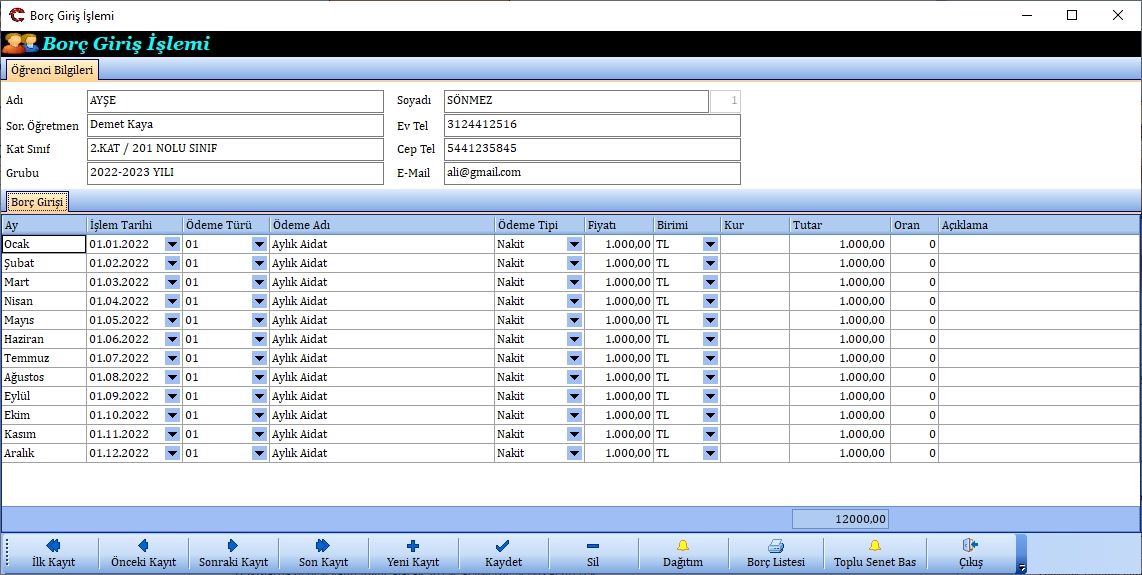Click Önceki Kayıt previous record arrow
The height and width of the screenshot is (575, 1142).
tap(143, 552)
